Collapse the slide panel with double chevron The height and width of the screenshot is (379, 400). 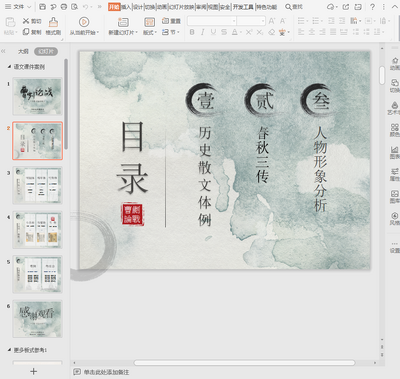point(4,51)
